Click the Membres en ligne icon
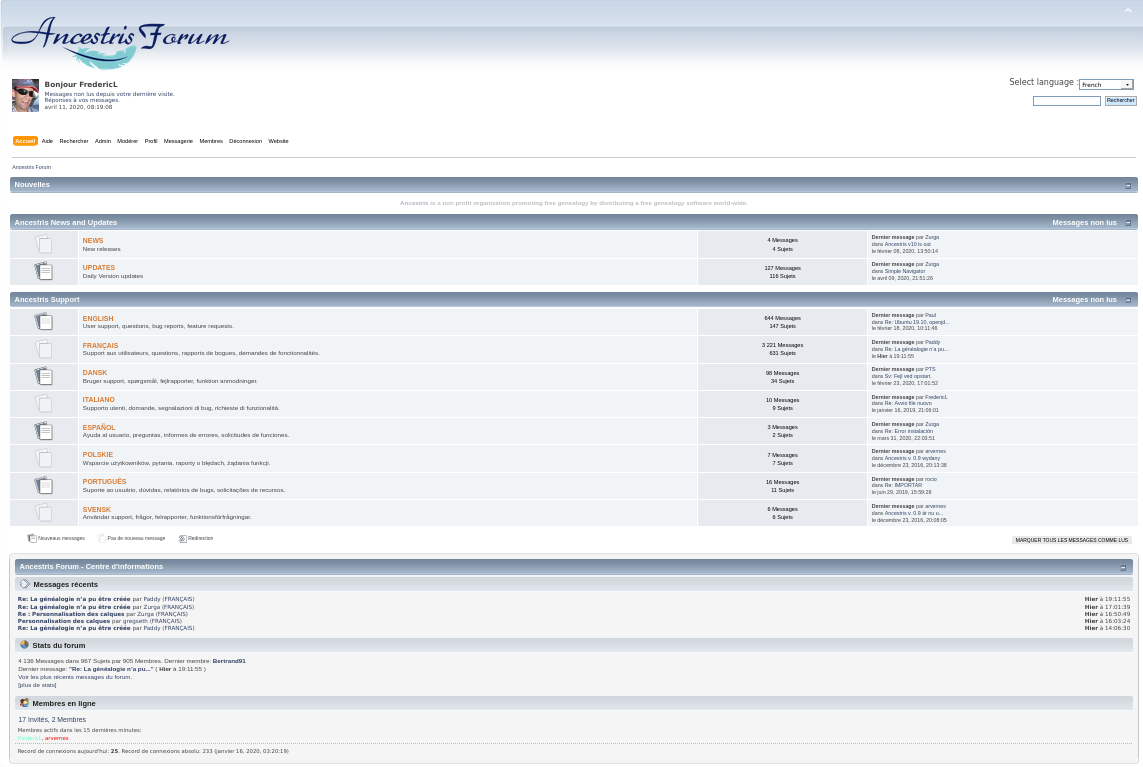 tap(25, 703)
